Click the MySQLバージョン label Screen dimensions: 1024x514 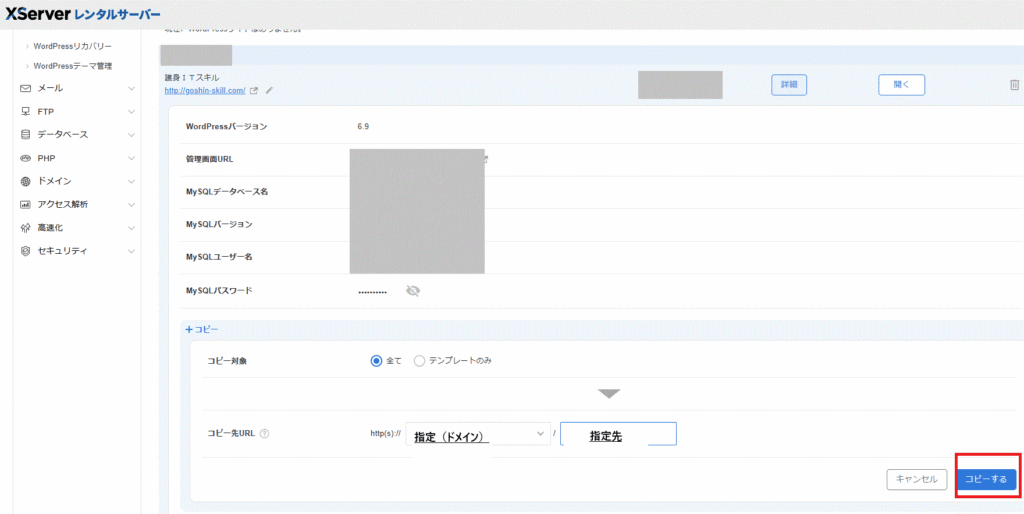[x=219, y=225]
